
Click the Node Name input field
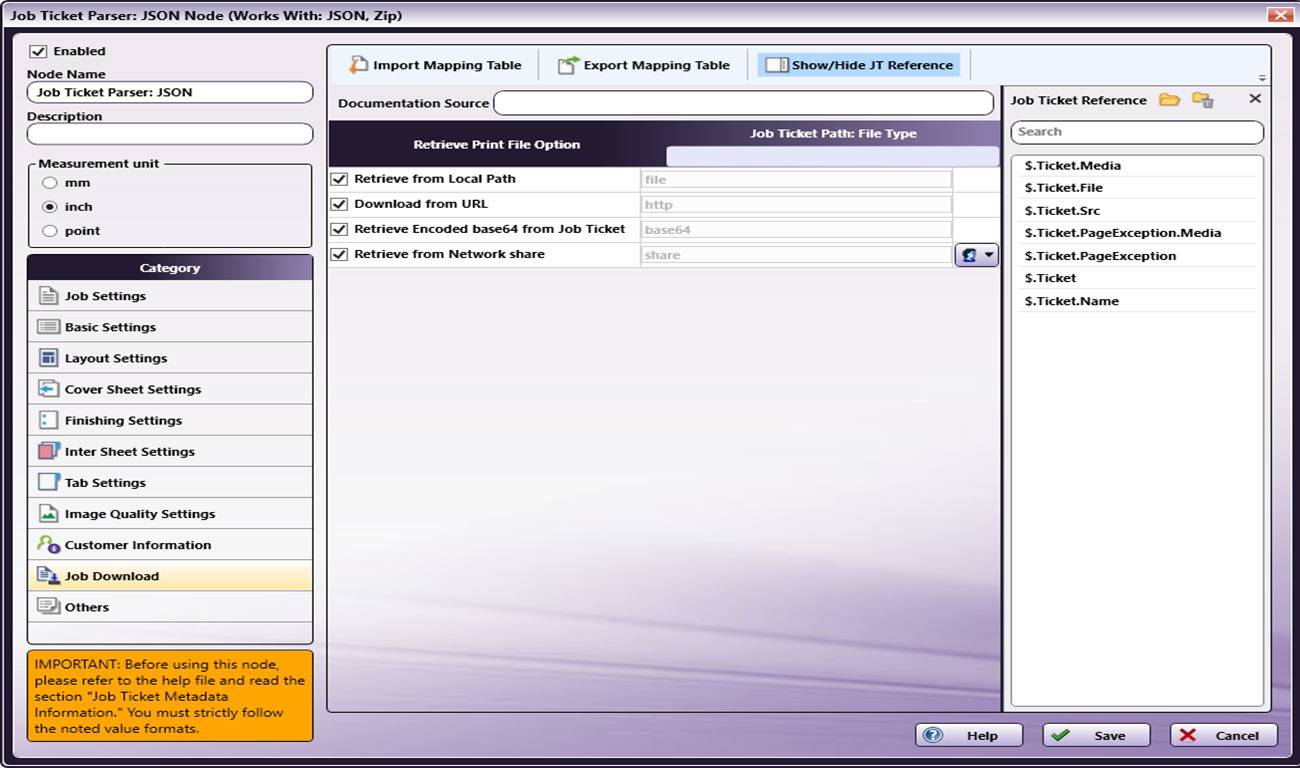pyautogui.click(x=170, y=92)
